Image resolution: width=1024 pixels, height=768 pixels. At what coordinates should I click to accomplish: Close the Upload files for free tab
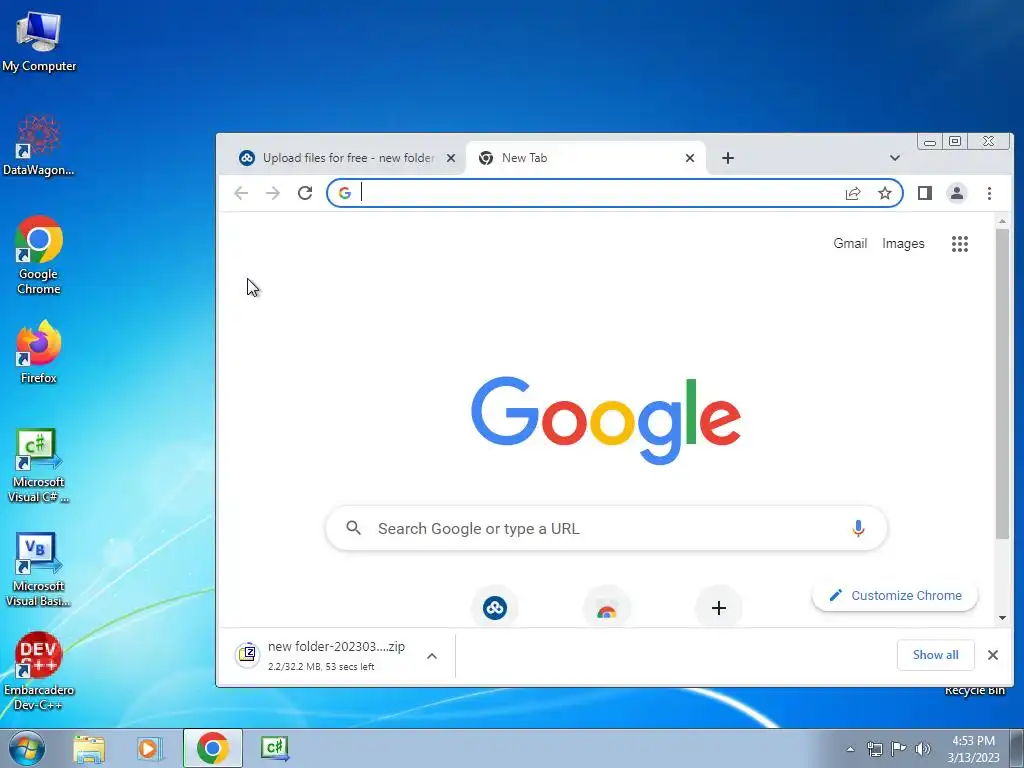pyautogui.click(x=451, y=158)
